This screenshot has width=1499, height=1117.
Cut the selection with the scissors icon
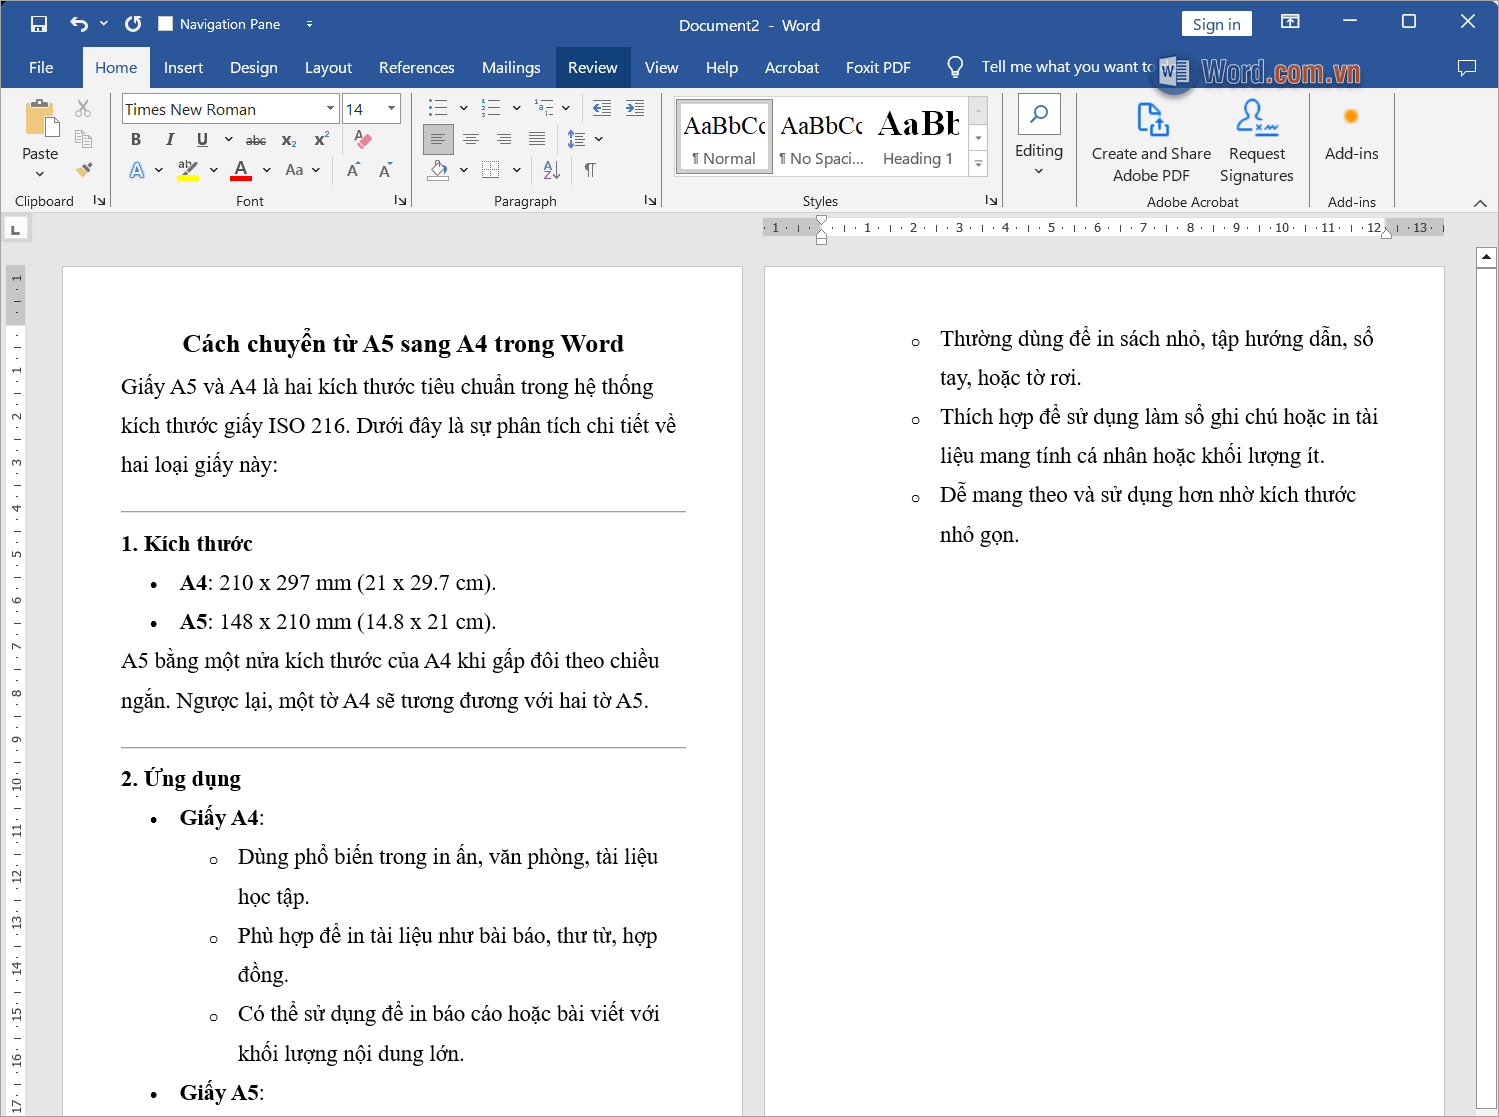pyautogui.click(x=83, y=108)
